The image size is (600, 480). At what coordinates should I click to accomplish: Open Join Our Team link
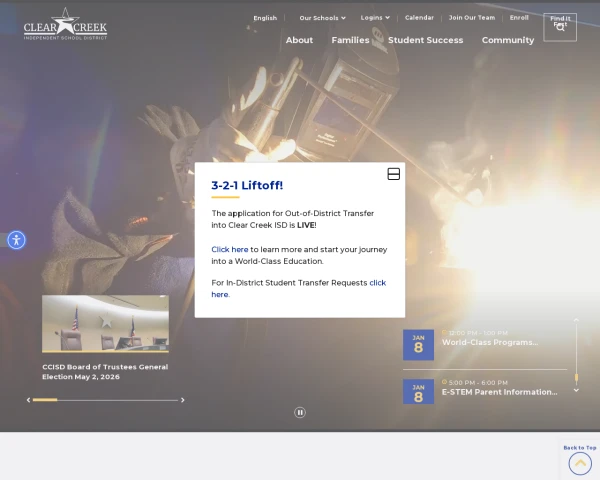click(x=471, y=18)
